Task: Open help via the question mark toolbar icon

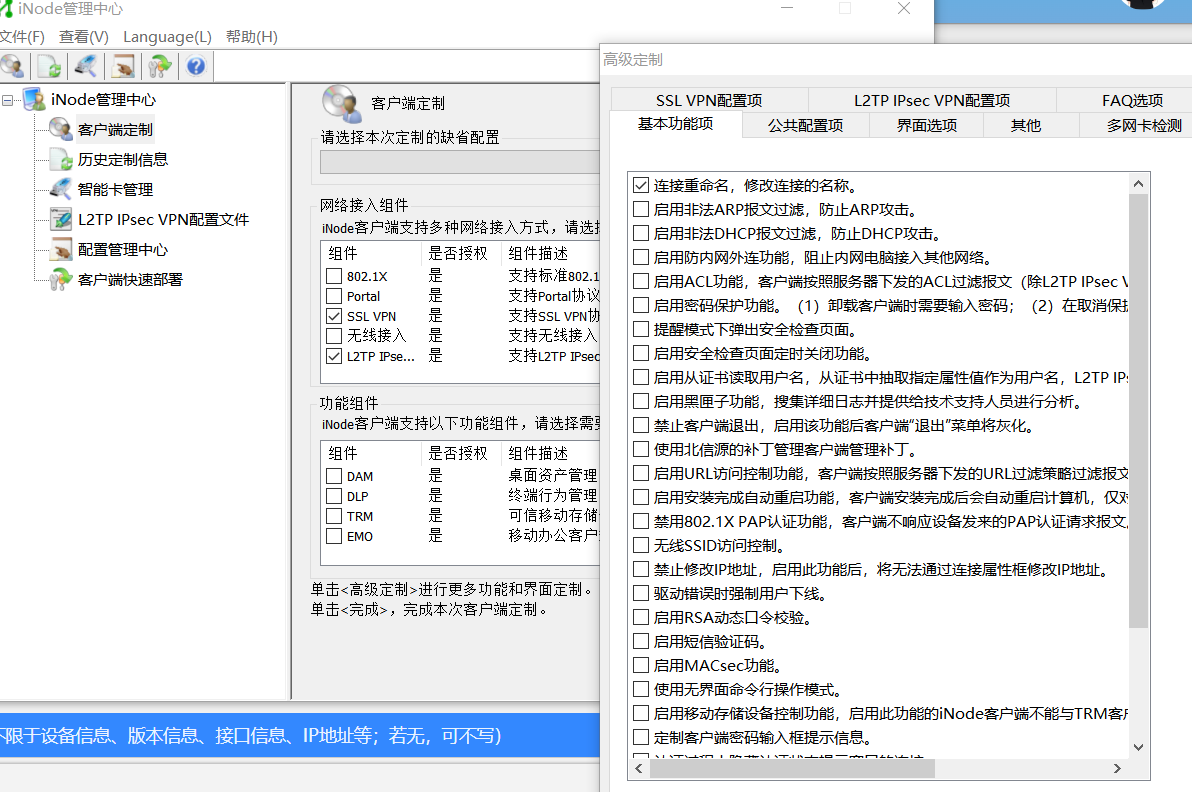Action: 195,67
